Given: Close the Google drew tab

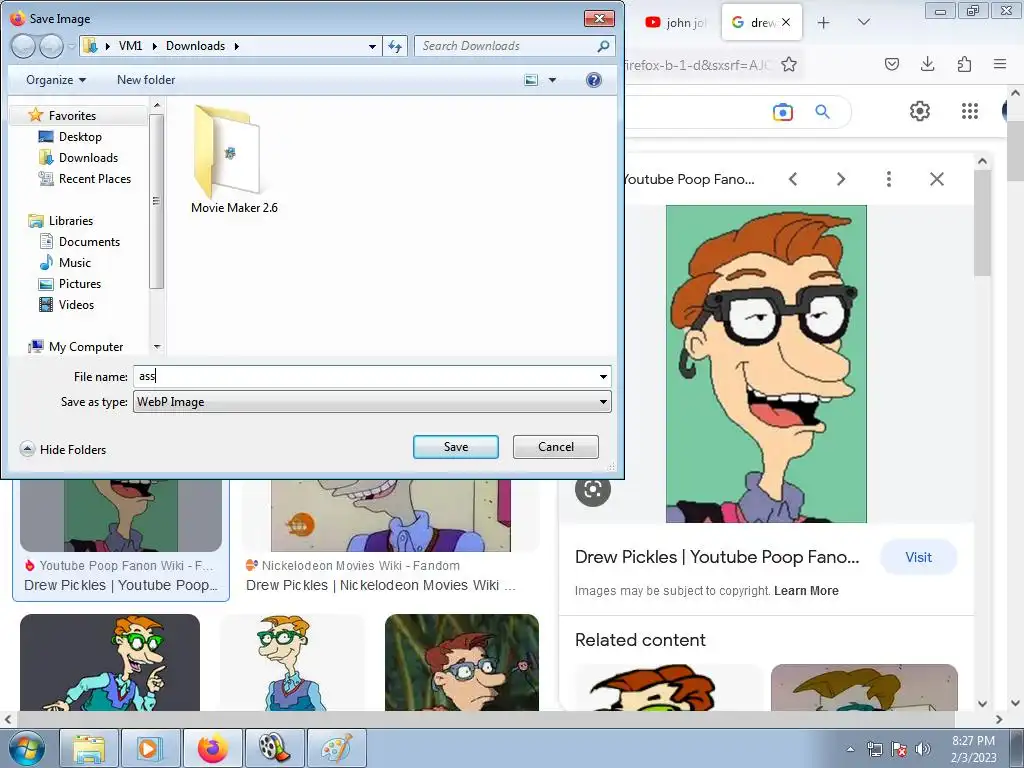Looking at the screenshot, I should [786, 22].
